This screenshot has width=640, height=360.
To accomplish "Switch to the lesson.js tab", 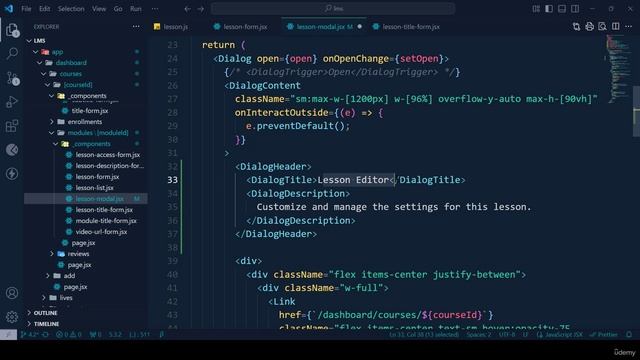I will (175, 27).
